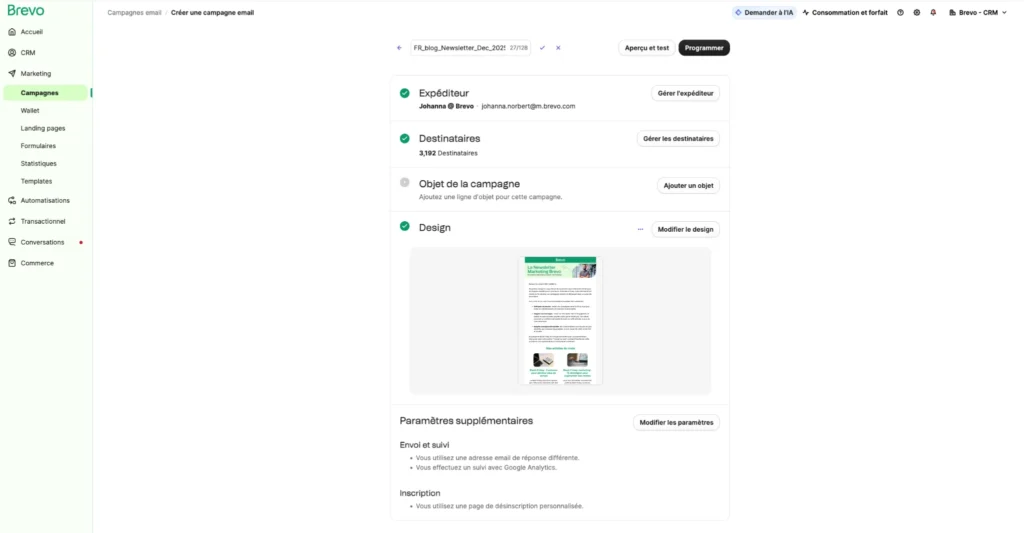Go to Statistiques in sidebar

[x=38, y=163]
